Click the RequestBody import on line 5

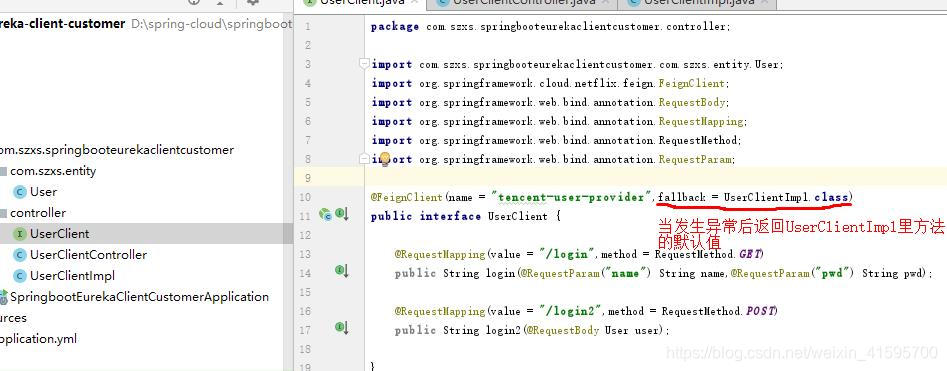tap(551, 102)
